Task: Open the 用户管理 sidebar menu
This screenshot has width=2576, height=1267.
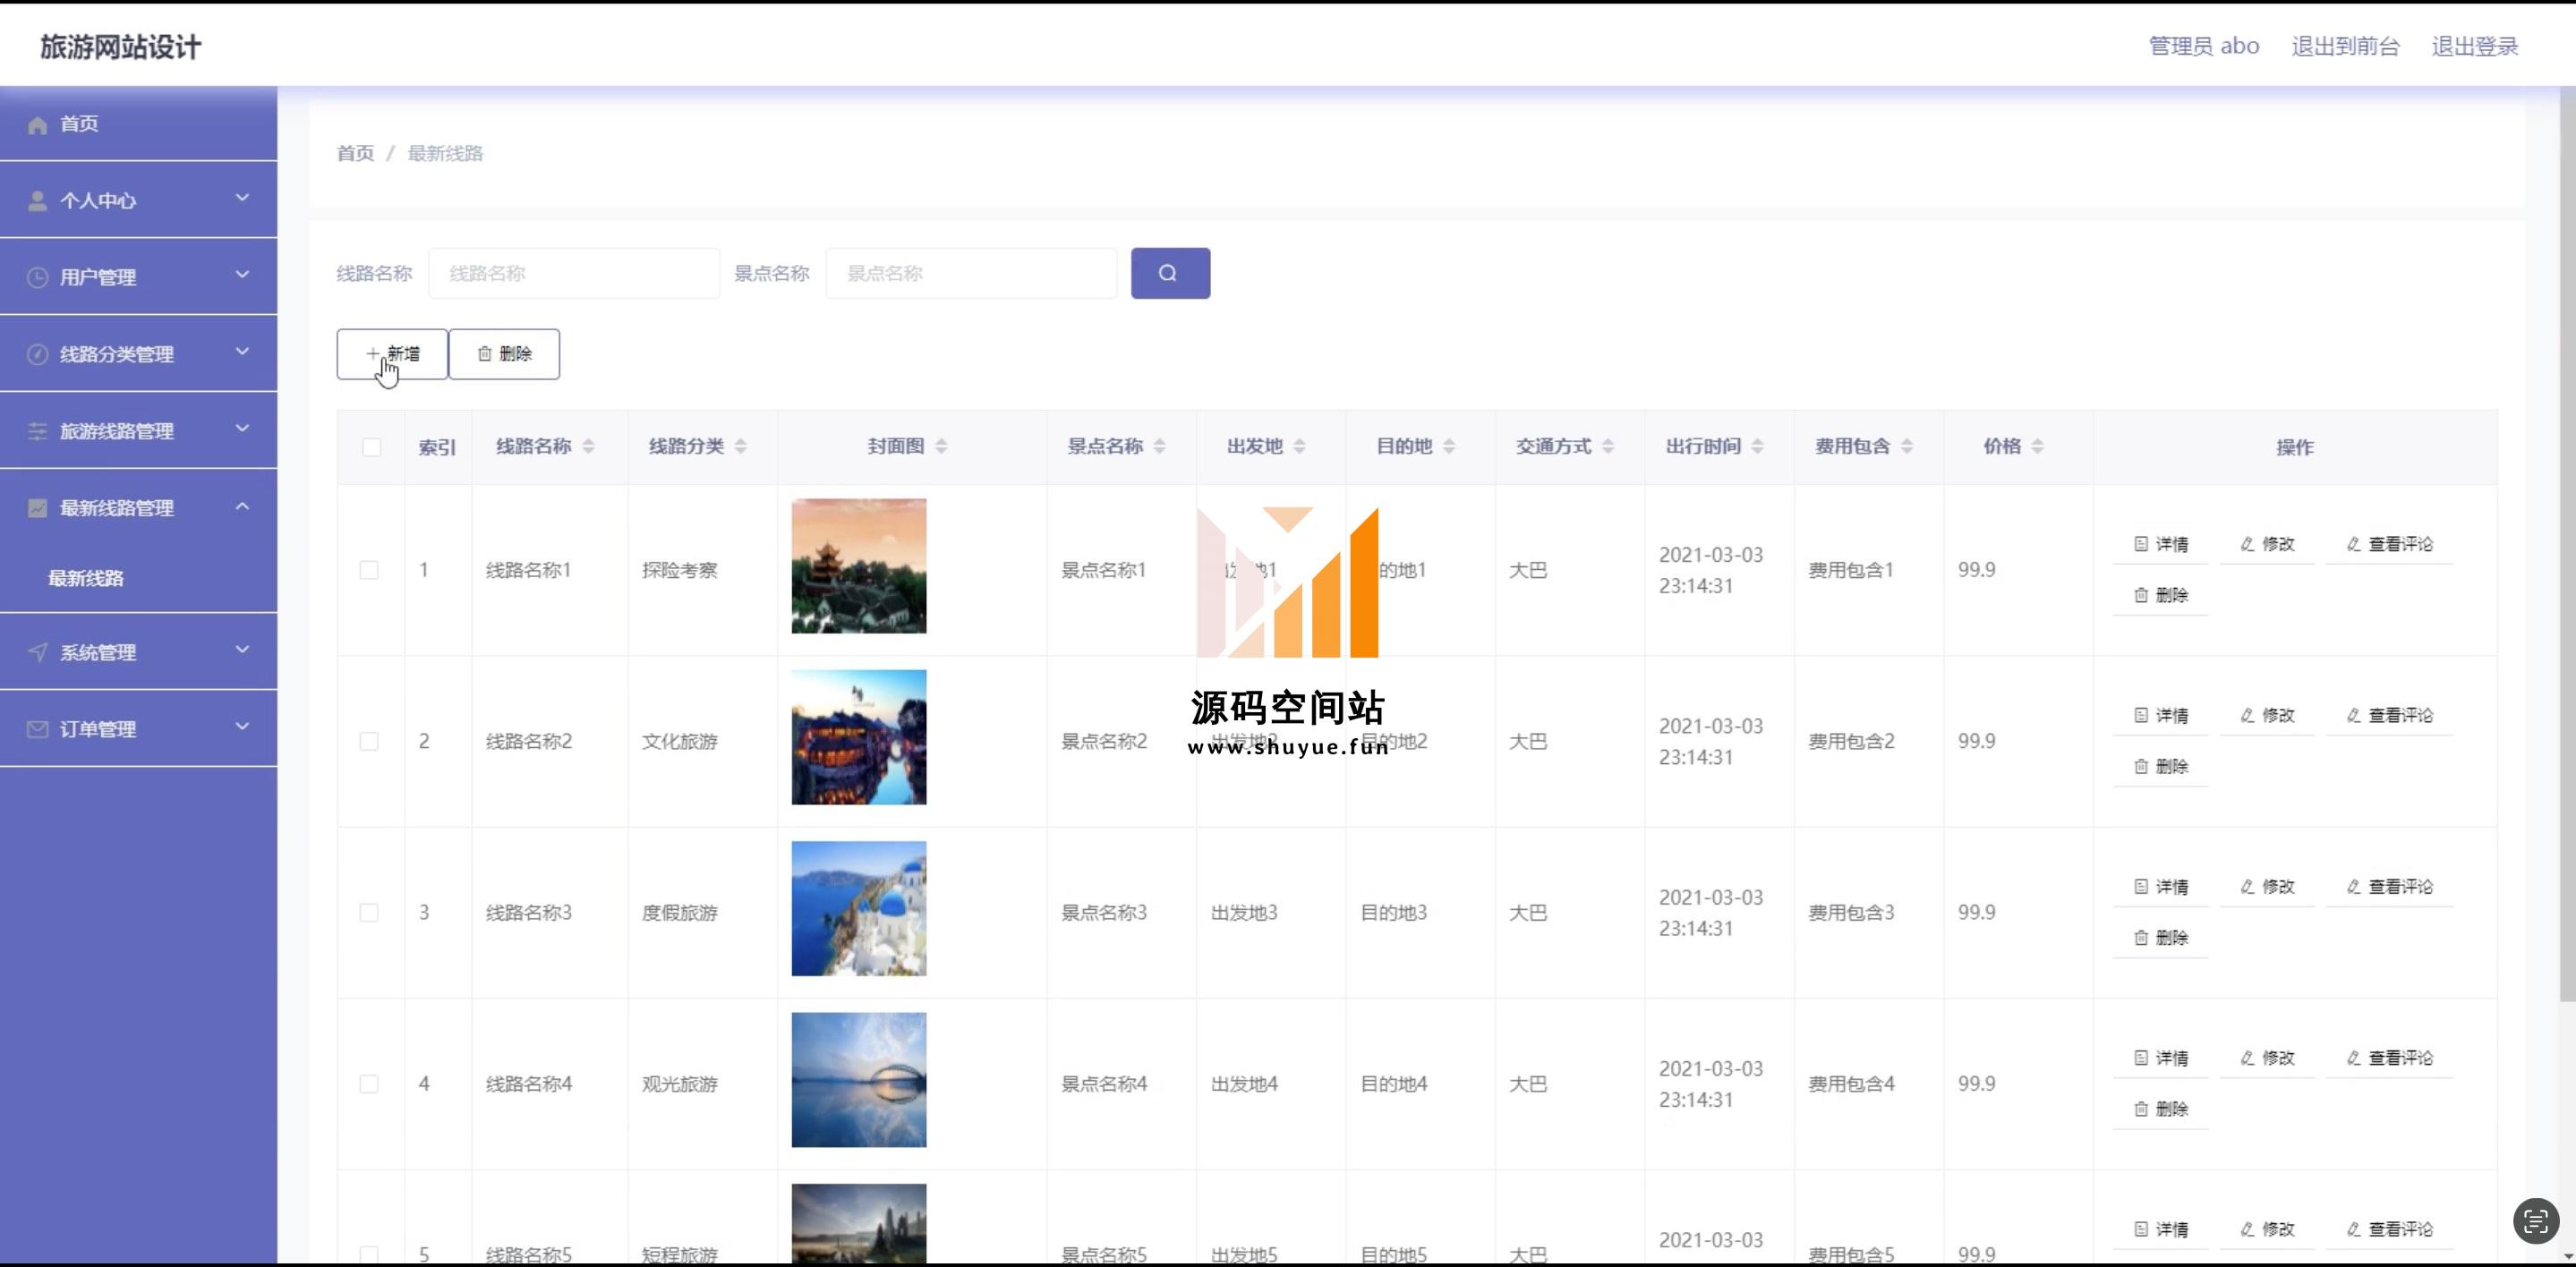Action: pos(138,277)
